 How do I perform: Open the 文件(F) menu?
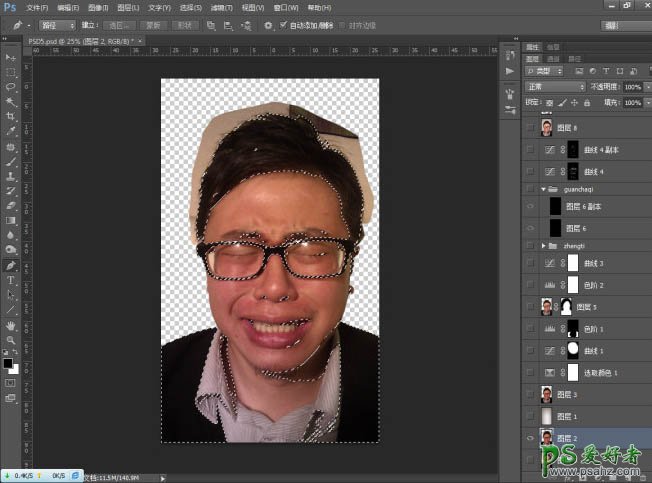[38, 7]
